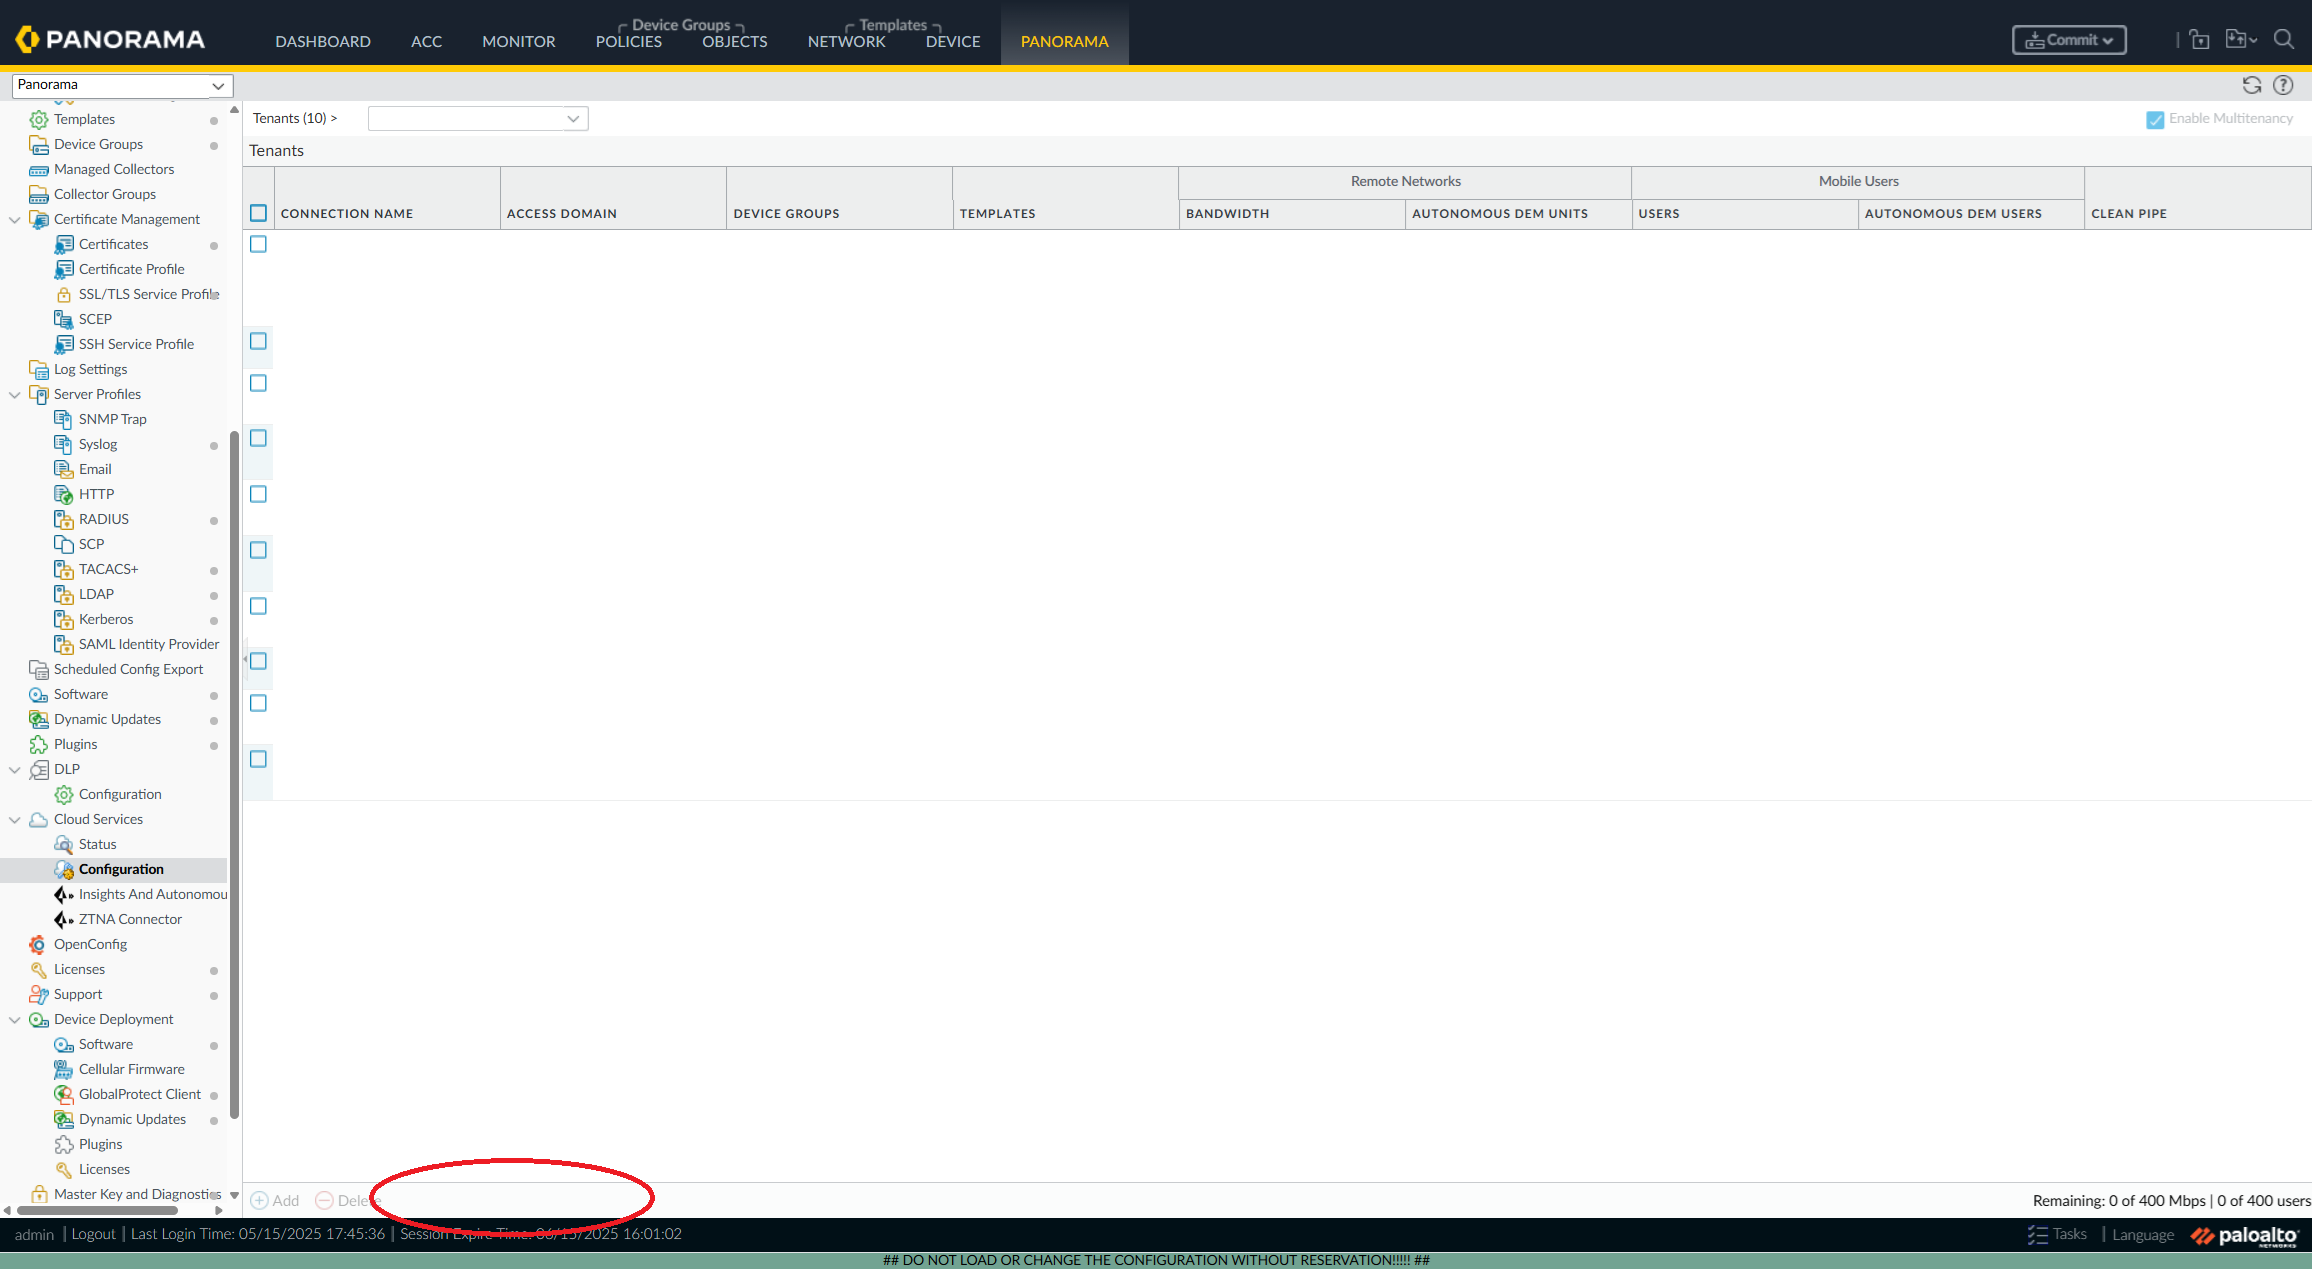Click the Logout link
Screen dimensions: 2312x1269
click(x=93, y=1233)
